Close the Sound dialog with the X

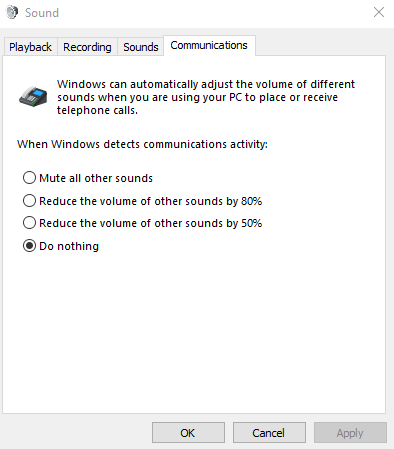pos(379,13)
